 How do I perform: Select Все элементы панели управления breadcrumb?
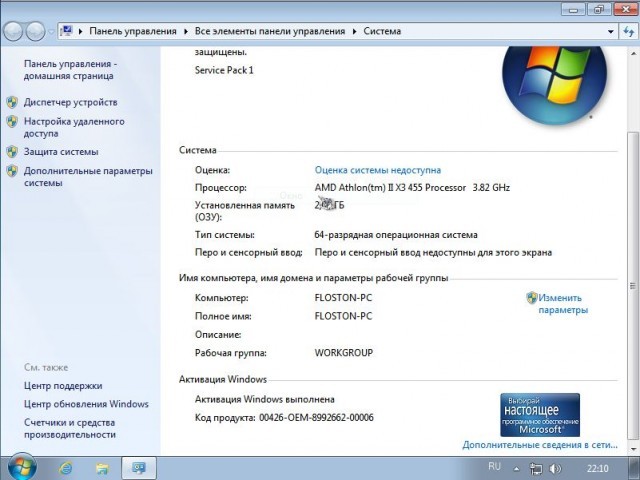click(270, 31)
